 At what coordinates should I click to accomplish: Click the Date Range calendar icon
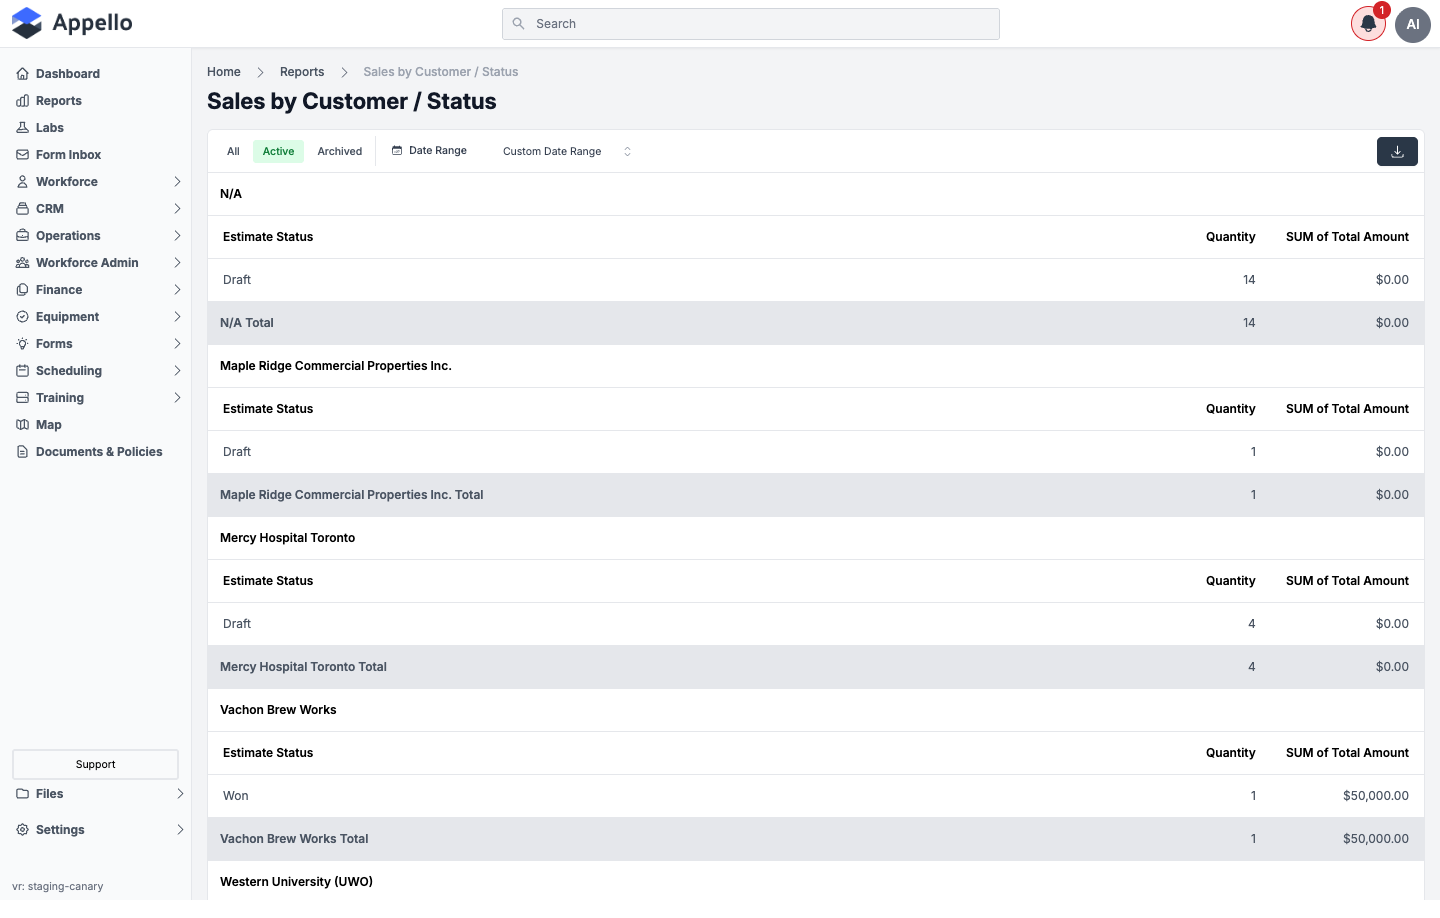(397, 151)
